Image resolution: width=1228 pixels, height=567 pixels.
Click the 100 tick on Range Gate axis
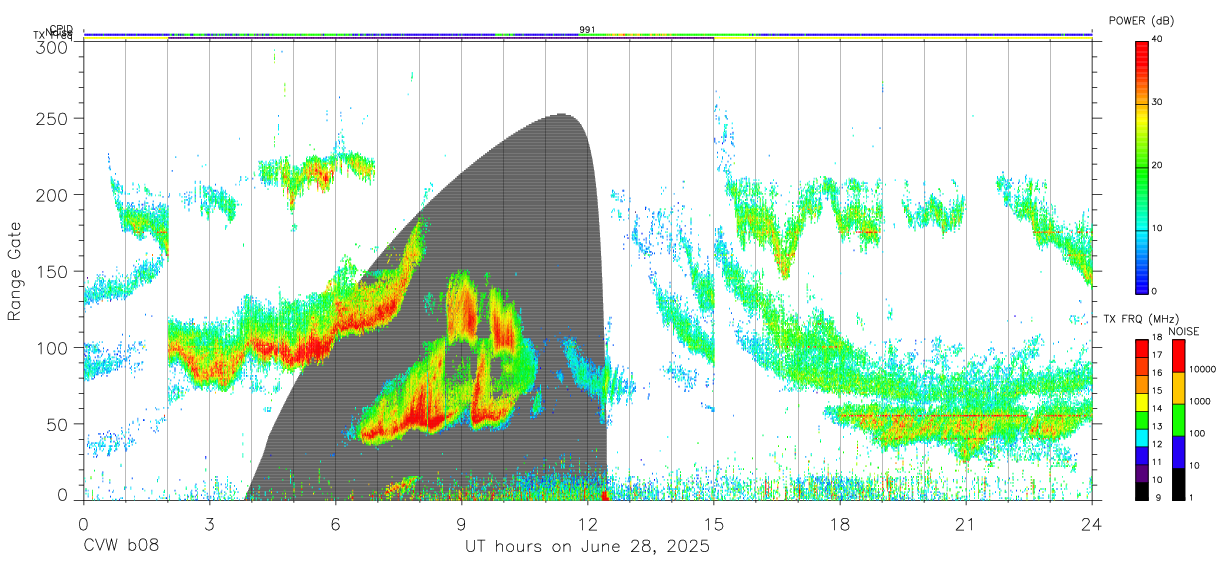pos(51,347)
